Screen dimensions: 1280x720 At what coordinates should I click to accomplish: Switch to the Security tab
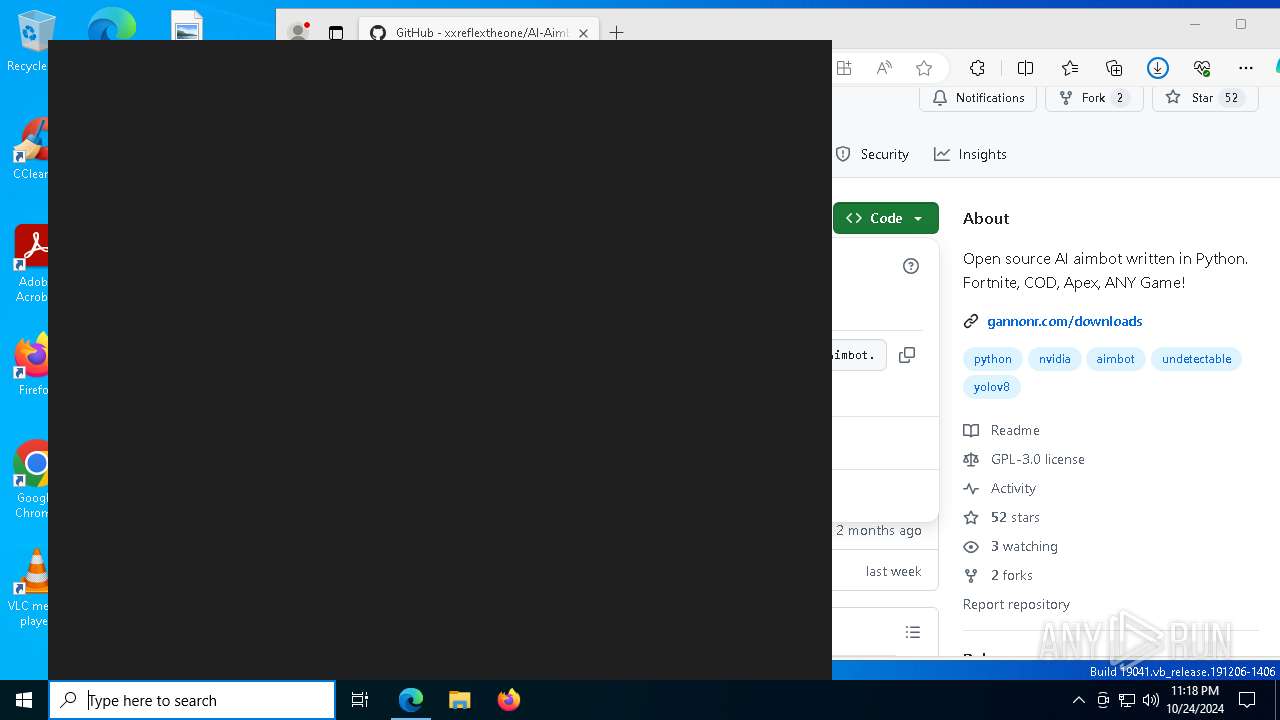tap(872, 154)
